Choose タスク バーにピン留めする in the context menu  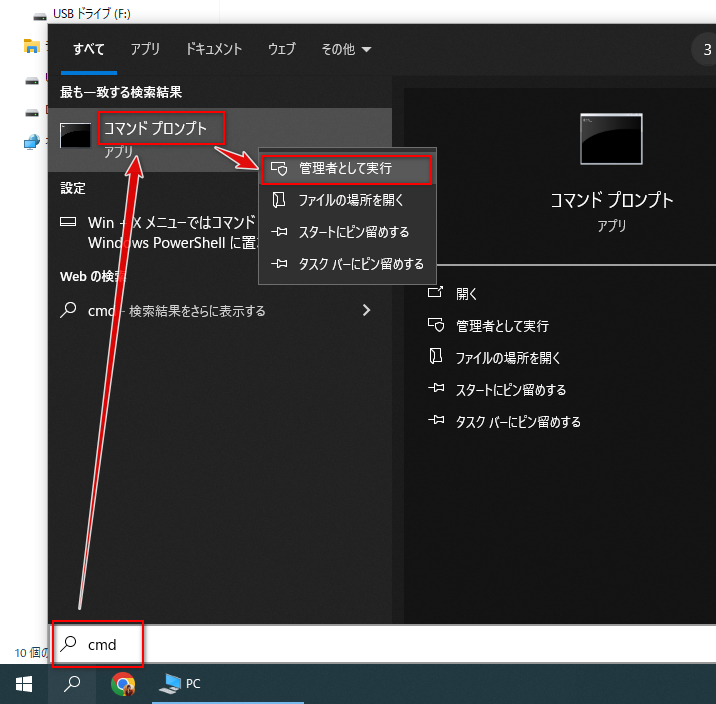347,264
